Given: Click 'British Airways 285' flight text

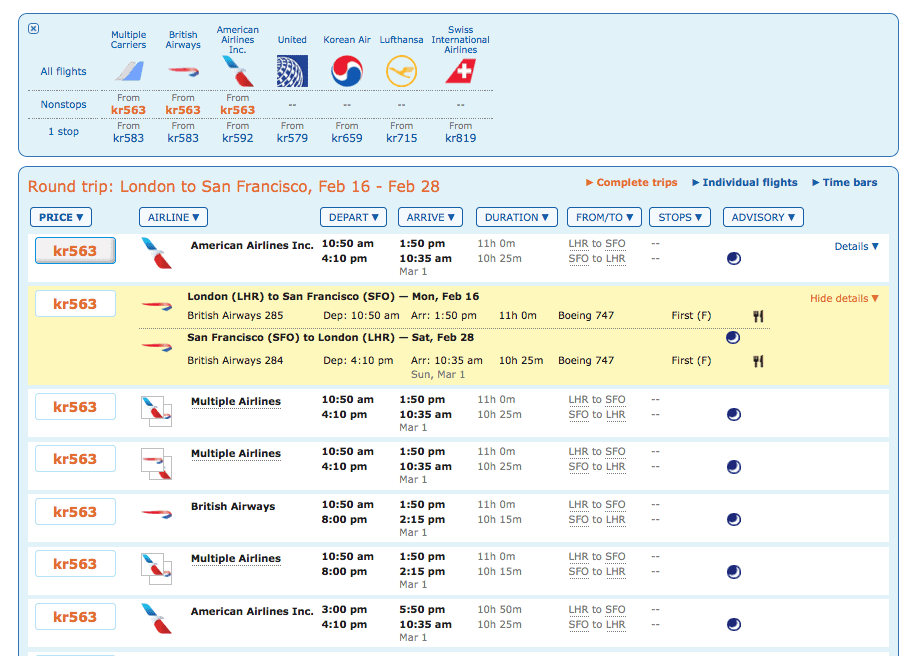Looking at the screenshot, I should click(235, 316).
